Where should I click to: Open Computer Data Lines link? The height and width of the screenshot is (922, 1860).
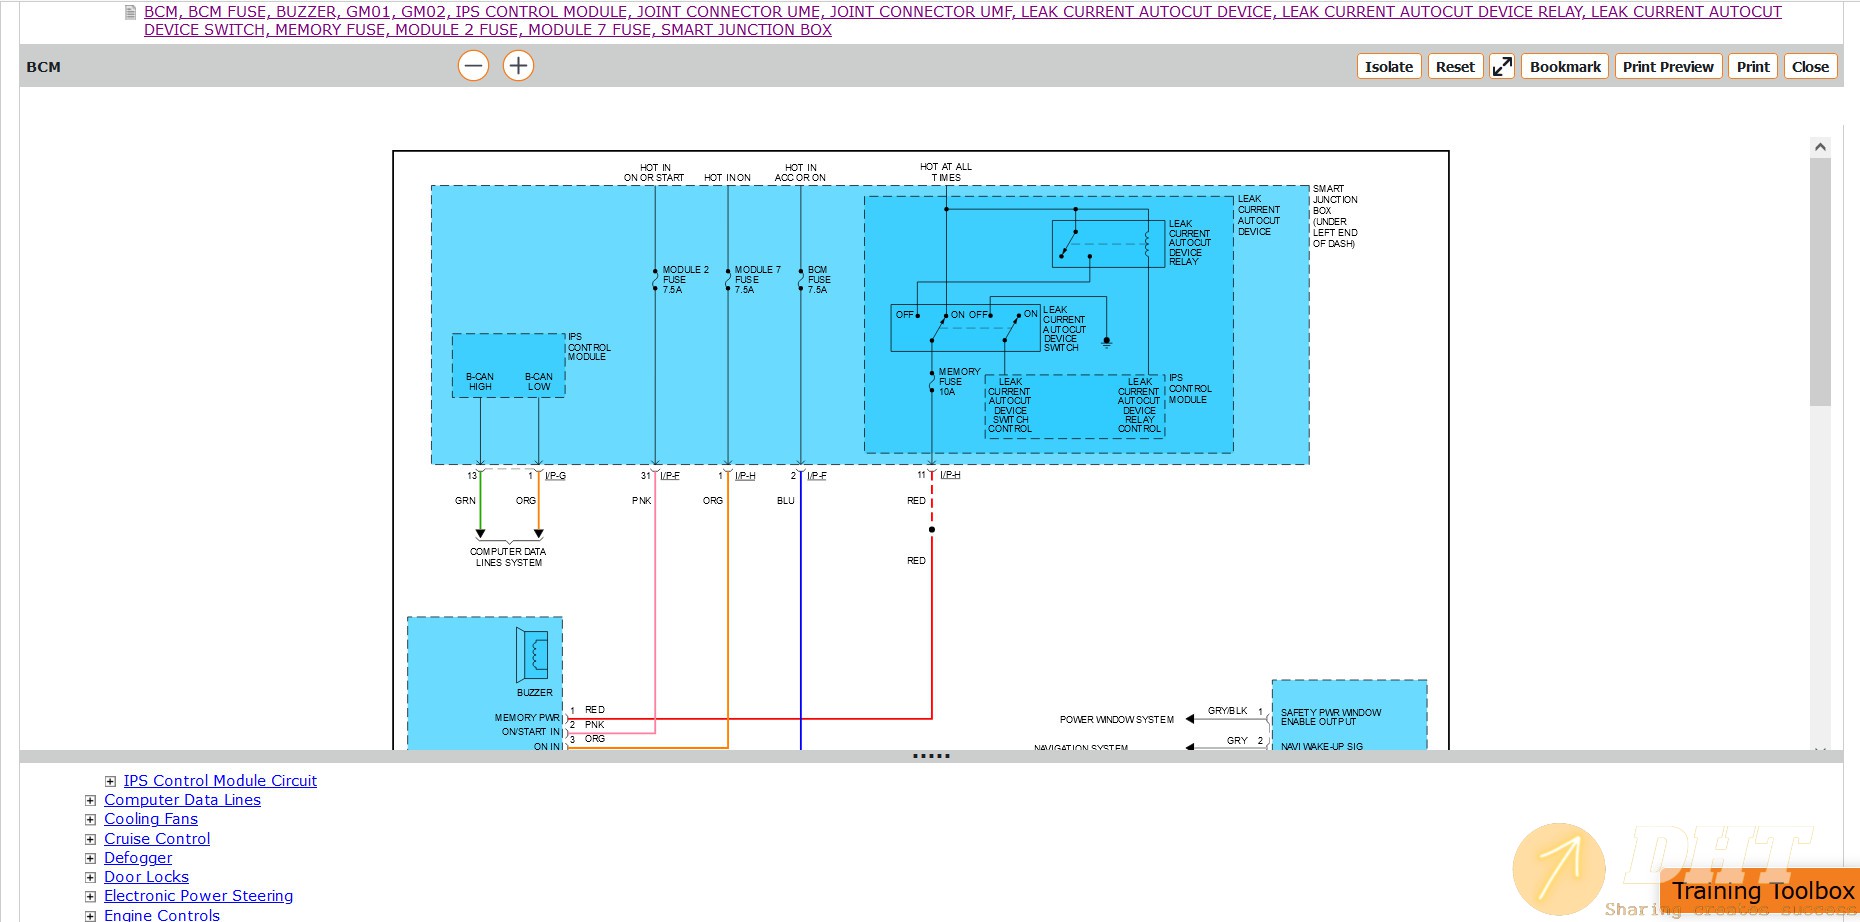point(182,800)
